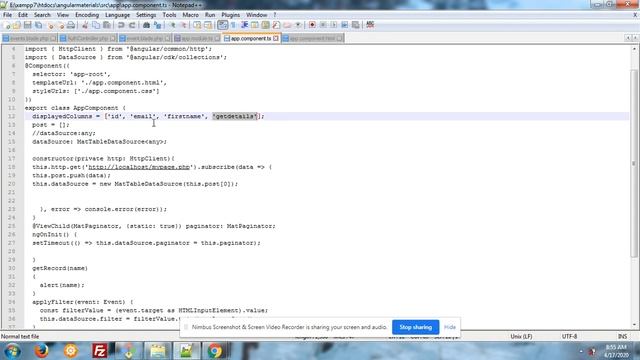Open Google Chrome from the taskbar
Screen dimensions: 640x360
(x=215, y=351)
